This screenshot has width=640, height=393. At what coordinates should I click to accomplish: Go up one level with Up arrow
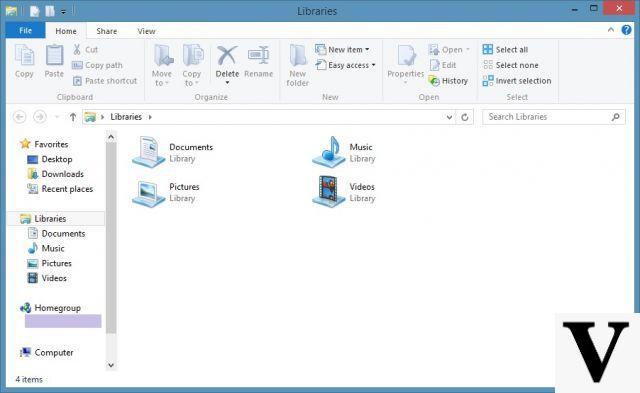[x=73, y=117]
